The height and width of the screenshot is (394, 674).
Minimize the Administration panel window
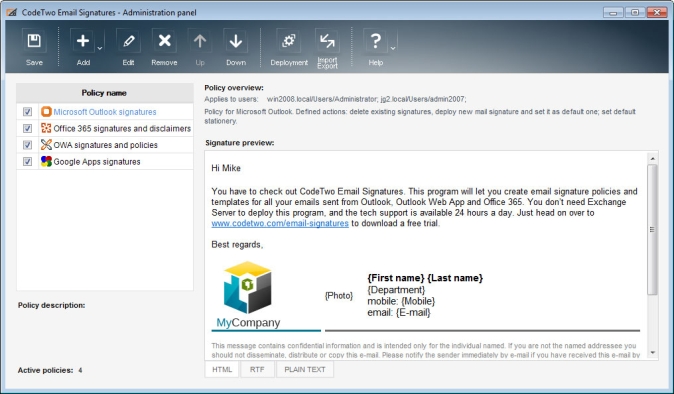pos(613,12)
